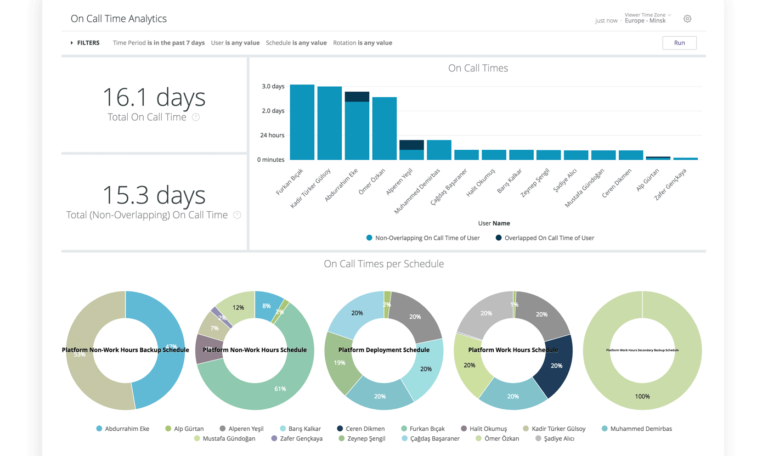Toggle Zeynep Şengil legend entry
Image resolution: width=768 pixels, height=456 pixels.
tap(362, 438)
